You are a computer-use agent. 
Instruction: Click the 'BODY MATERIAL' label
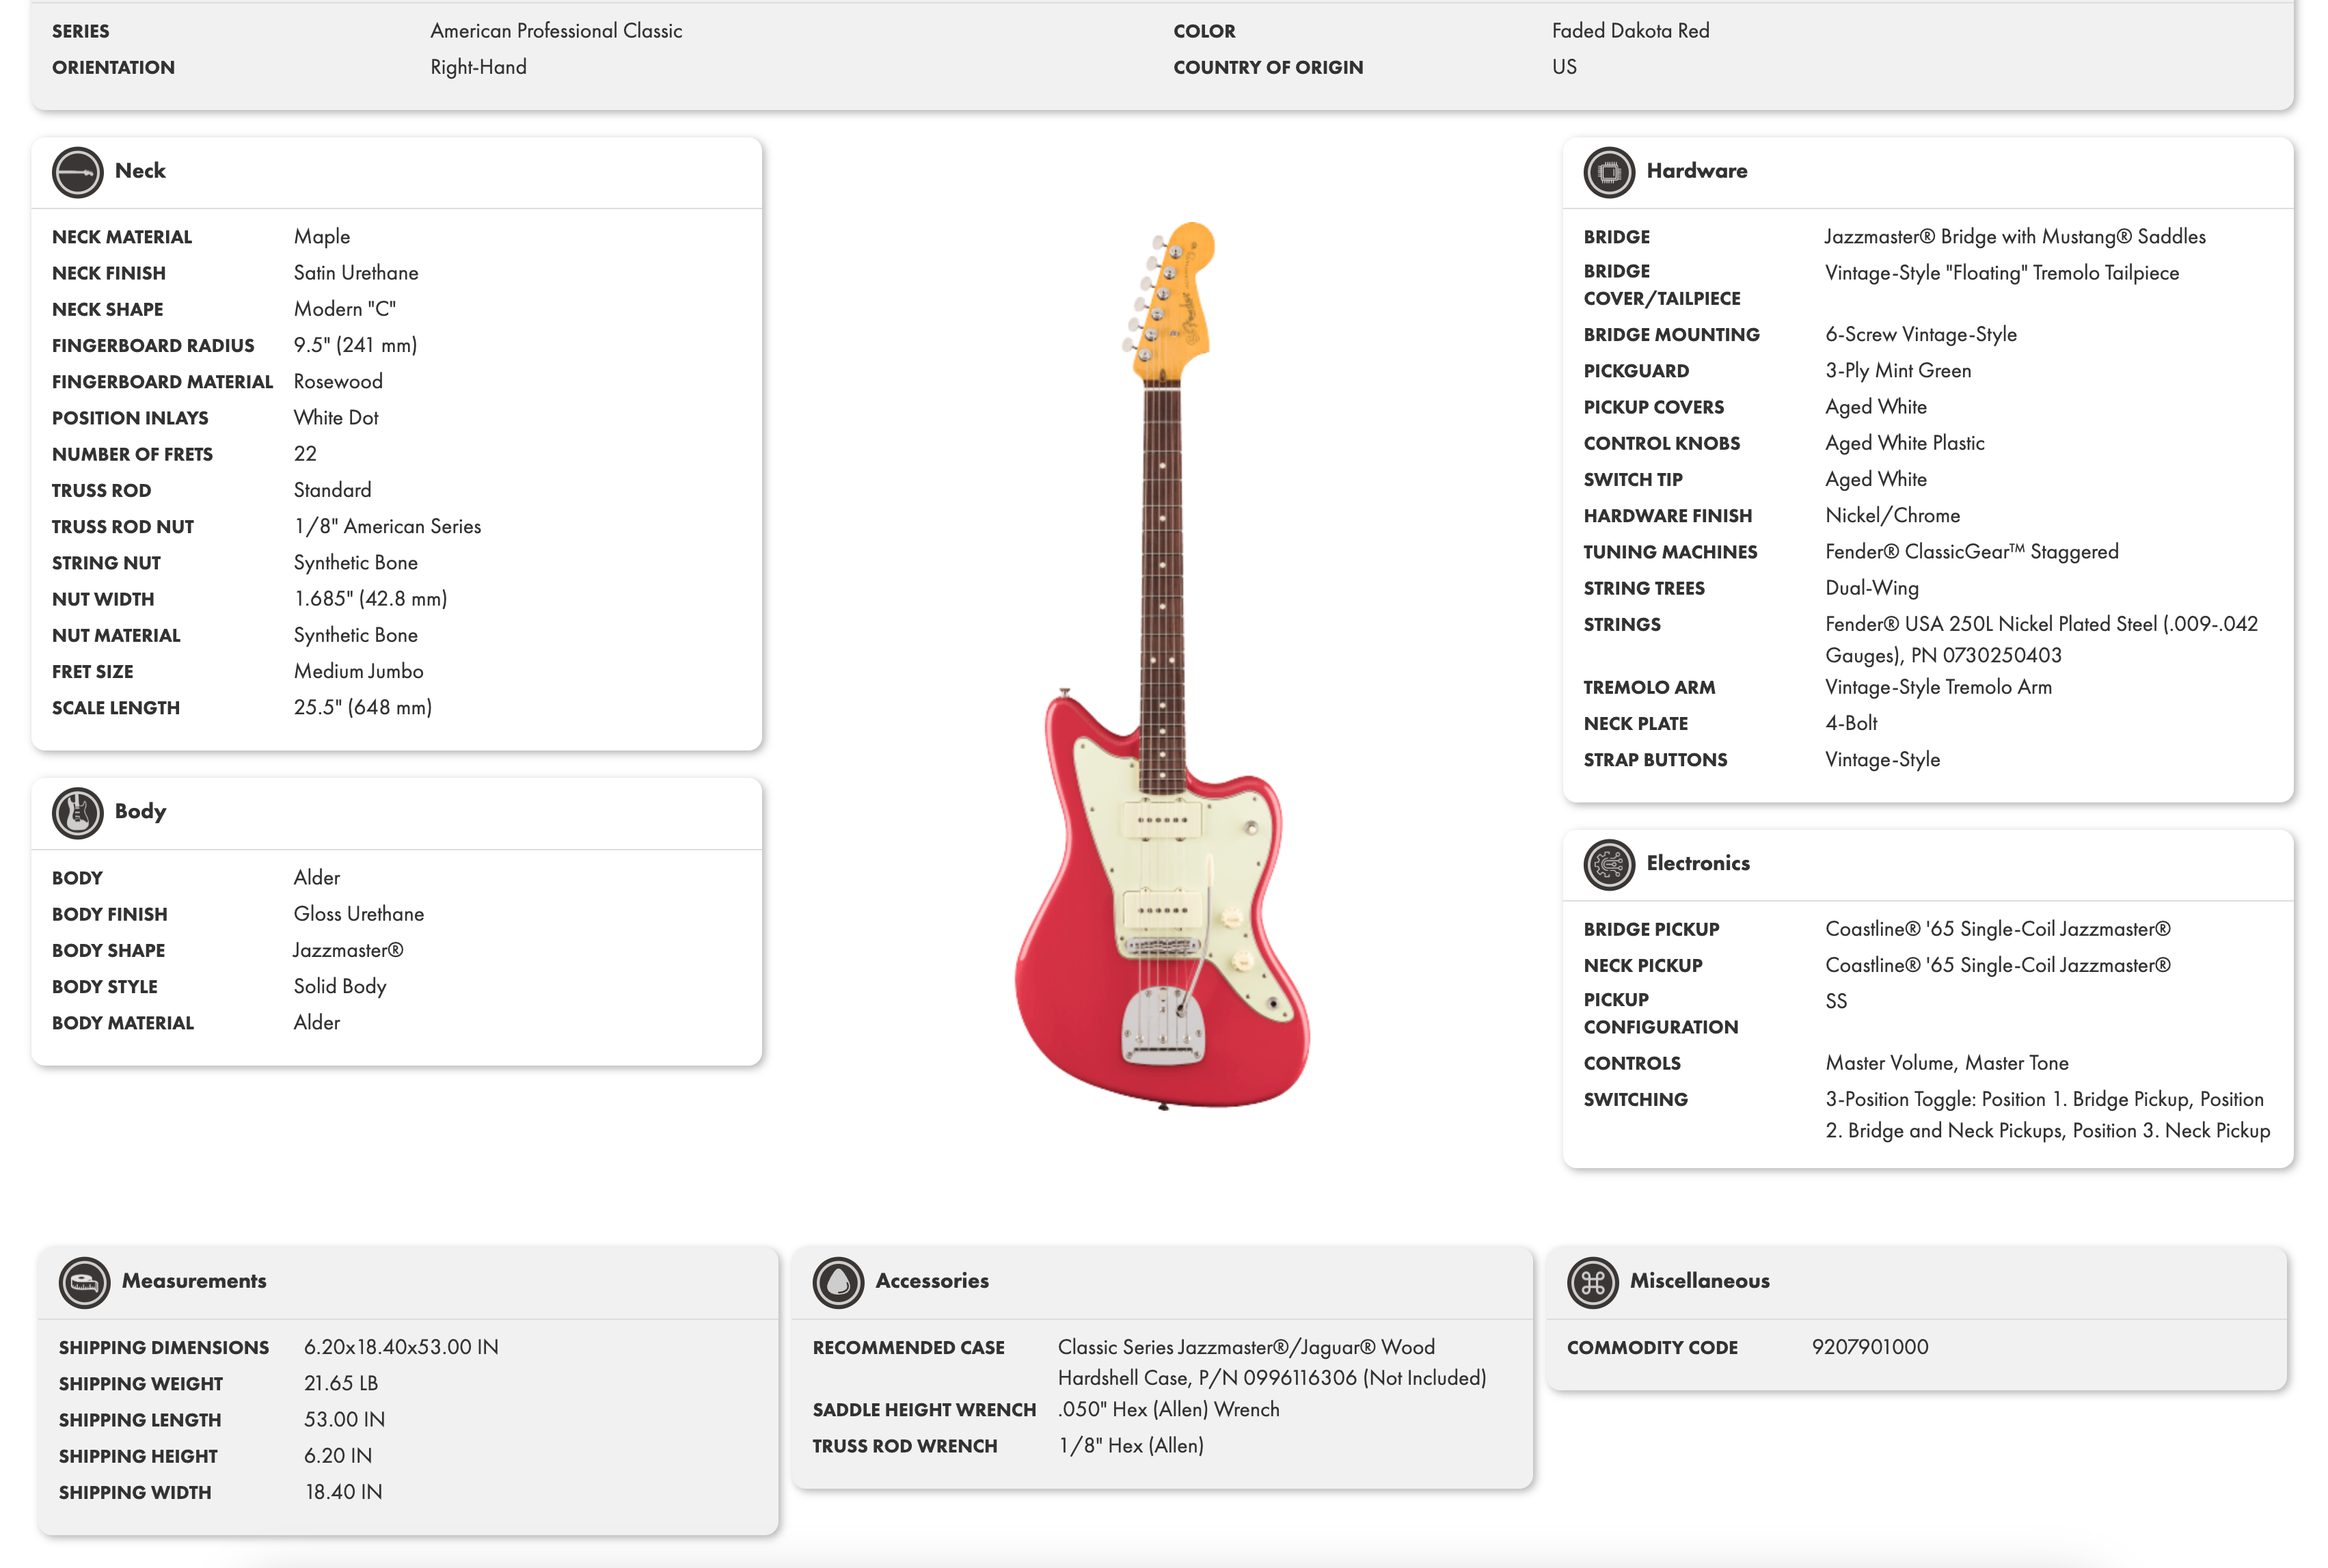pyautogui.click(x=123, y=1023)
